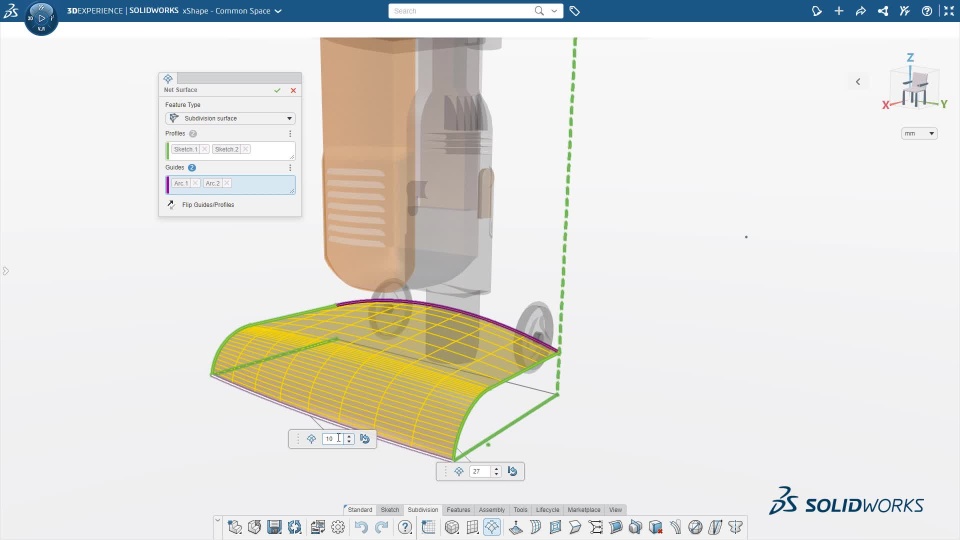
Task: Switch to the Subdivision tab
Action: coord(422,509)
